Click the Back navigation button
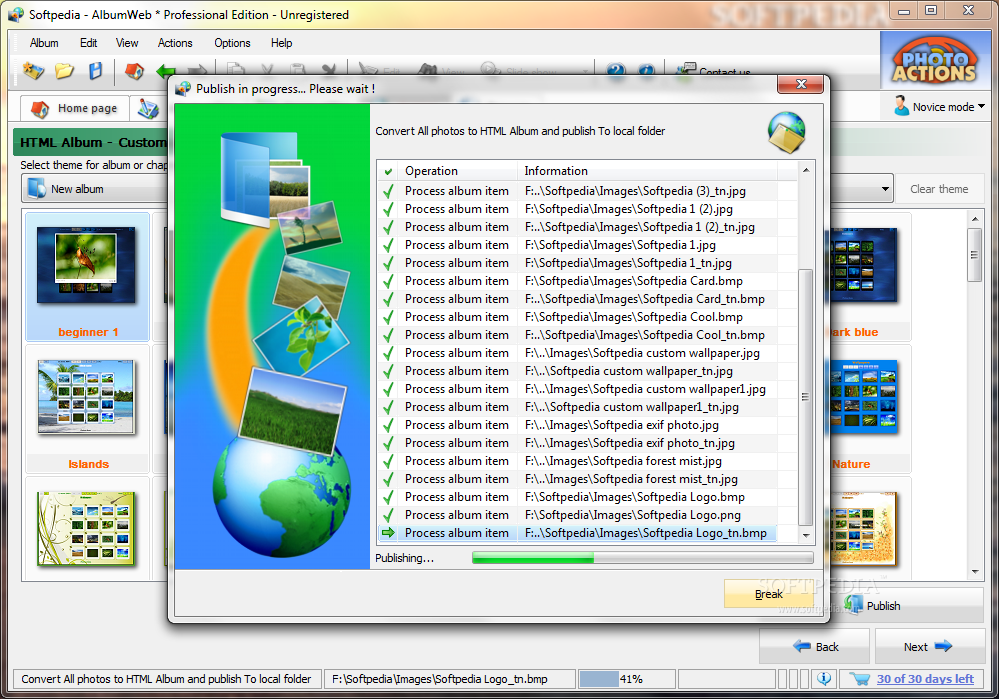The image size is (999, 699). coord(814,646)
